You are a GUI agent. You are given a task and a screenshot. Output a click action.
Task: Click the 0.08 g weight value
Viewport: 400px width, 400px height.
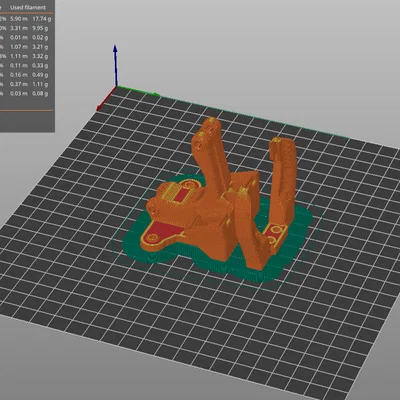coord(40,94)
